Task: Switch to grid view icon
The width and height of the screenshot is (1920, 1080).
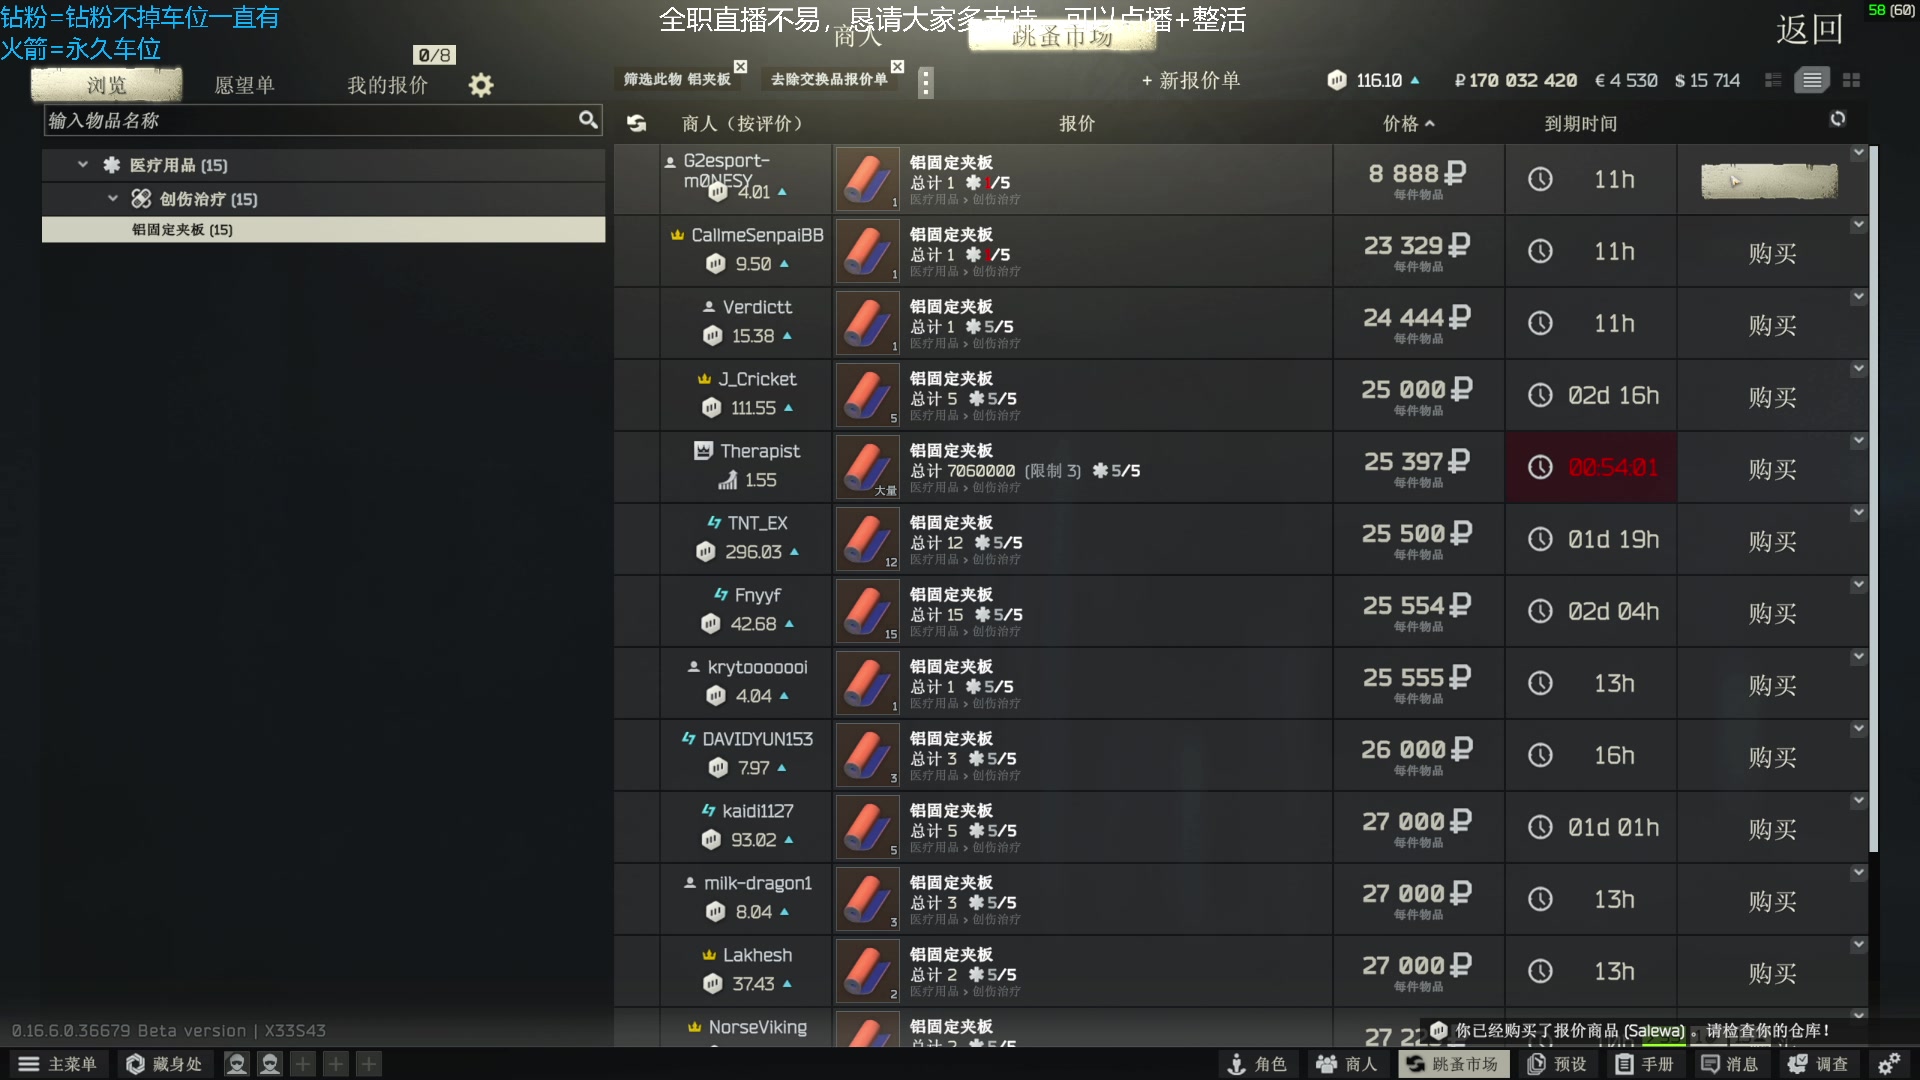Action: click(x=1851, y=80)
